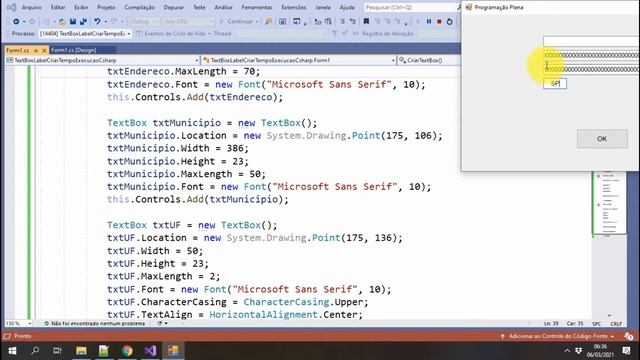Open the Extensões menu
Image resolution: width=640 pixels, height=360 pixels.
[293, 7]
